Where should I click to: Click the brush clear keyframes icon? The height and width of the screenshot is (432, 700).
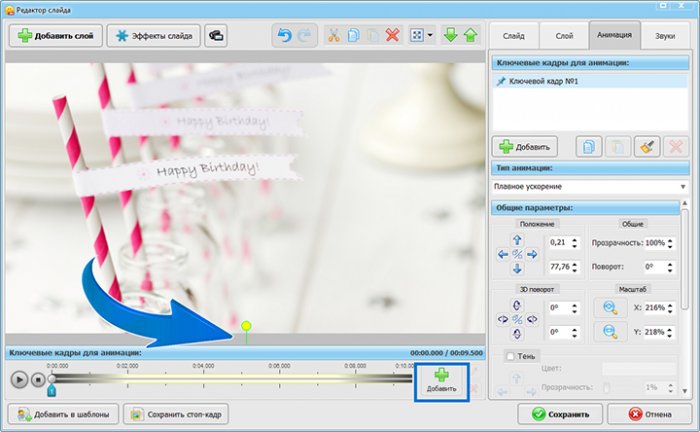pyautogui.click(x=648, y=146)
